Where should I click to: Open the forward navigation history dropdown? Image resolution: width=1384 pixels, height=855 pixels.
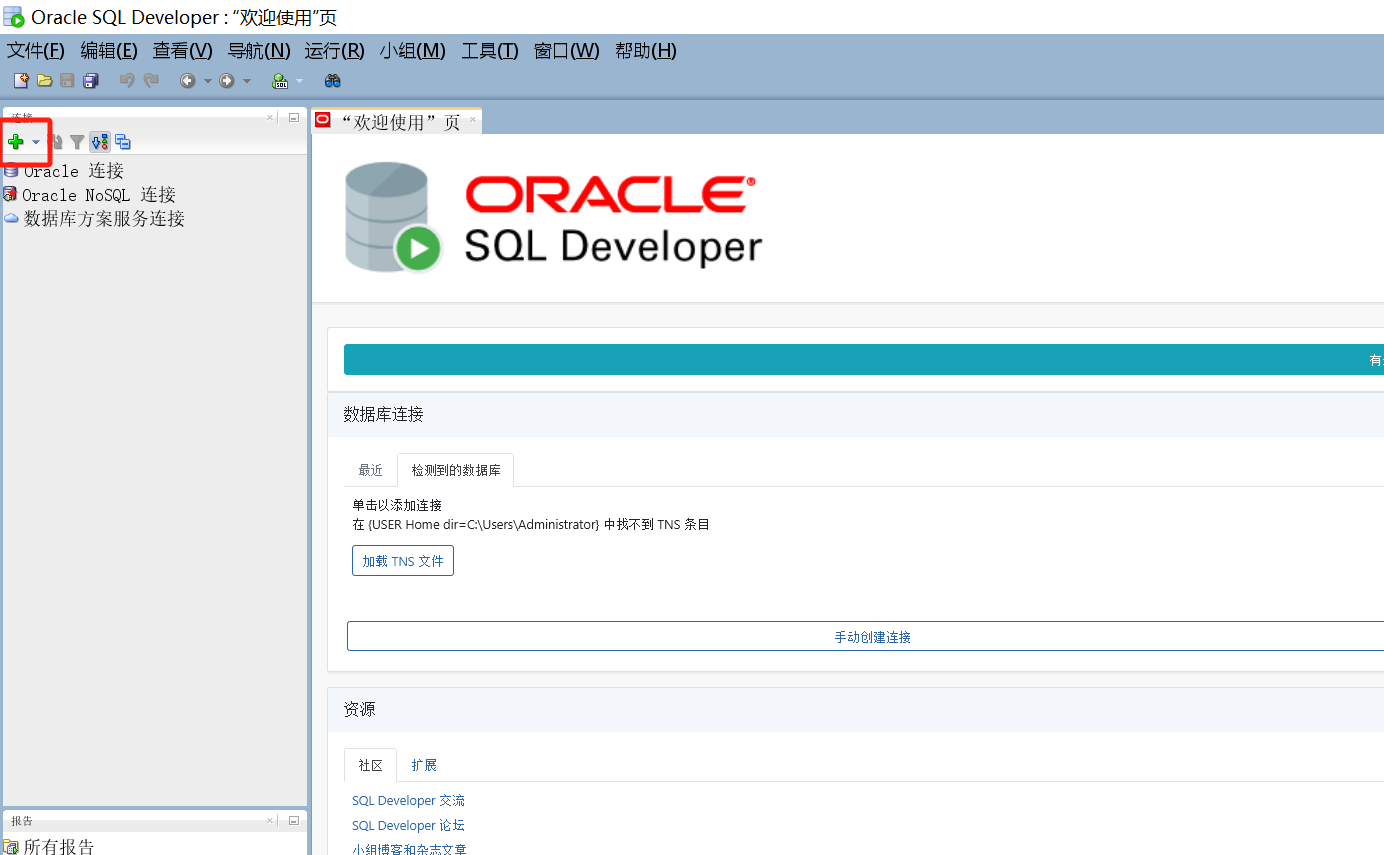click(x=246, y=81)
